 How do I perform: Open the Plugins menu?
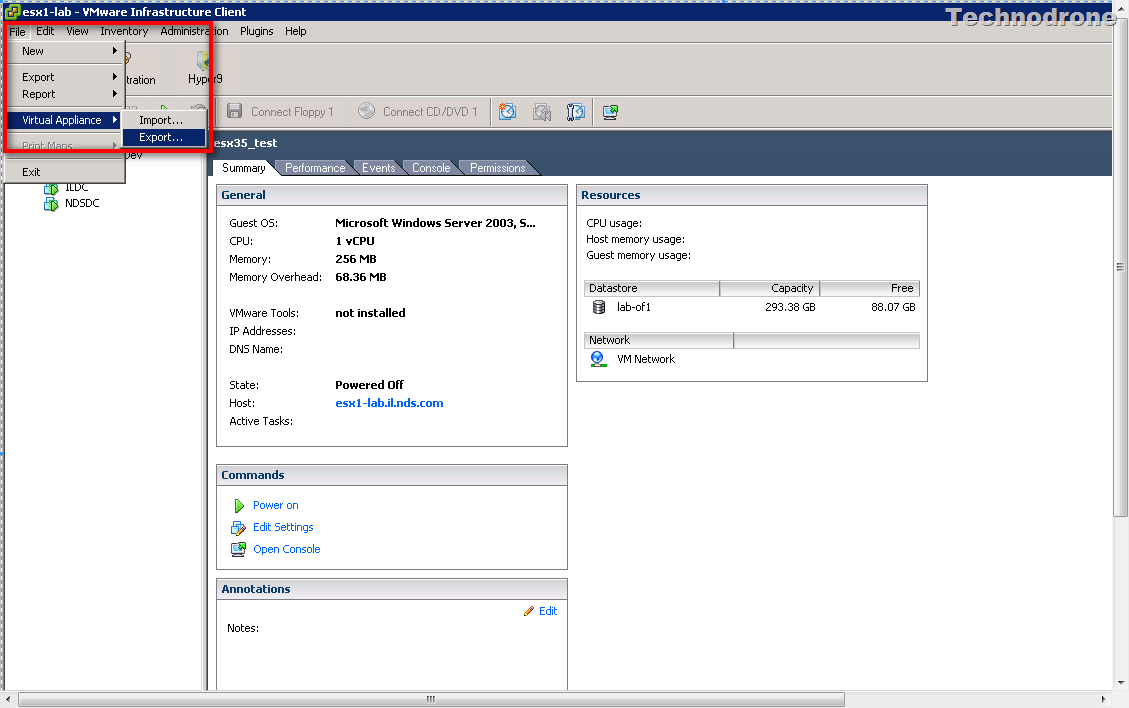coord(256,31)
